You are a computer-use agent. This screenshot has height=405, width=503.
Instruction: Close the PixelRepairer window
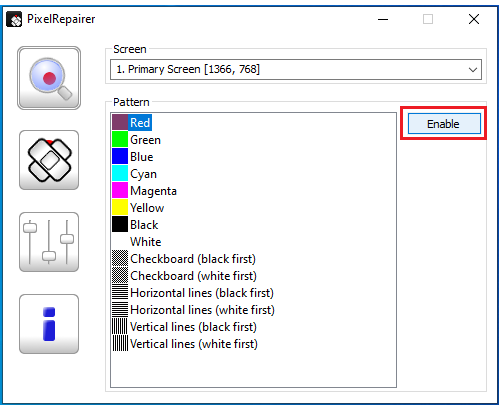[x=474, y=19]
